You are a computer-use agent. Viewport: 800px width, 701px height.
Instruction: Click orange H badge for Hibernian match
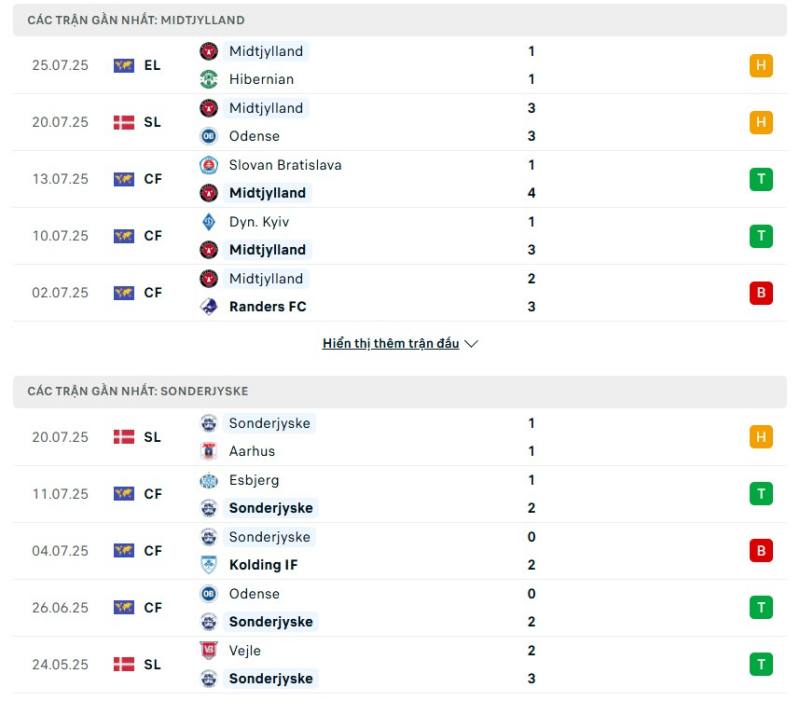(761, 65)
